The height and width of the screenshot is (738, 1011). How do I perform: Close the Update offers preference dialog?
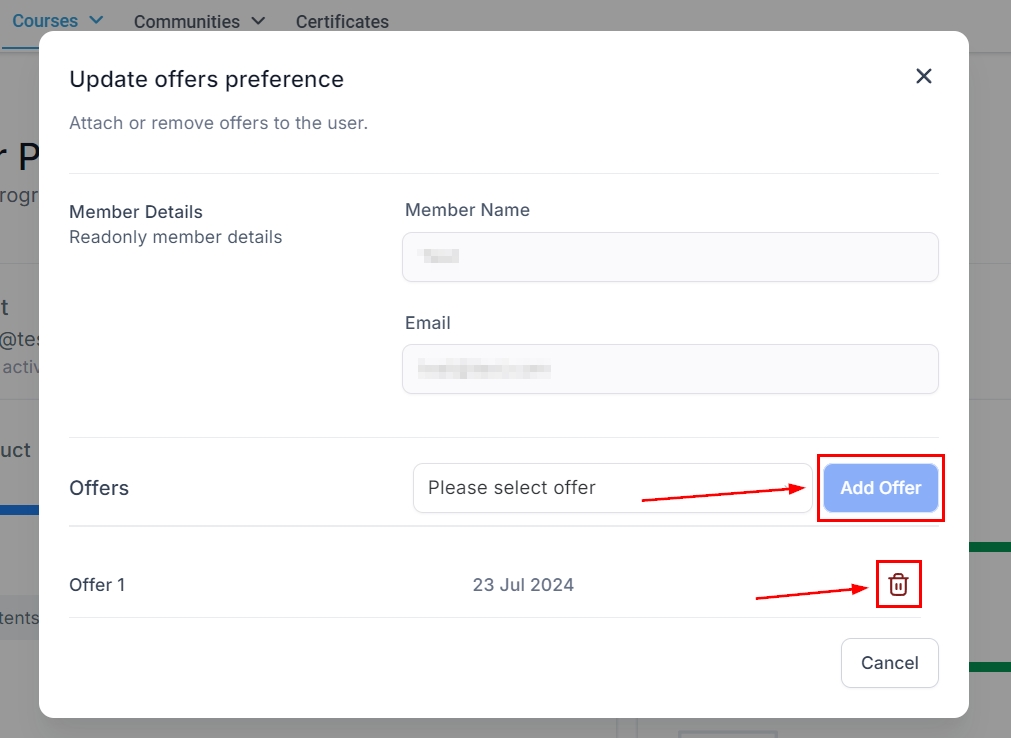click(923, 76)
